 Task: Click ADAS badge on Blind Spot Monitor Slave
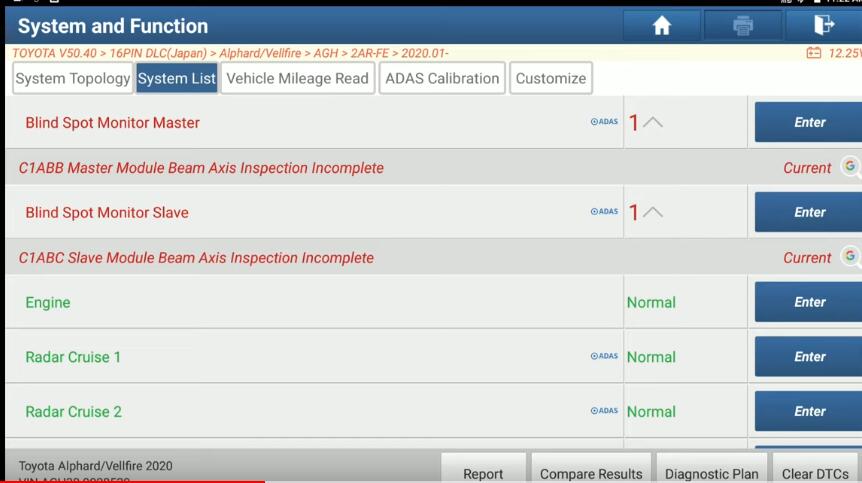coord(604,212)
